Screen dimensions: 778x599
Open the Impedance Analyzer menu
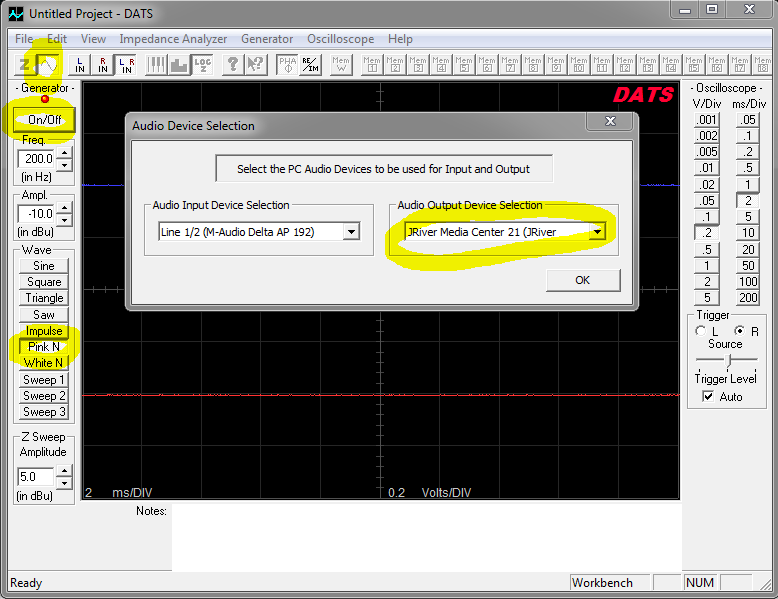(x=173, y=39)
